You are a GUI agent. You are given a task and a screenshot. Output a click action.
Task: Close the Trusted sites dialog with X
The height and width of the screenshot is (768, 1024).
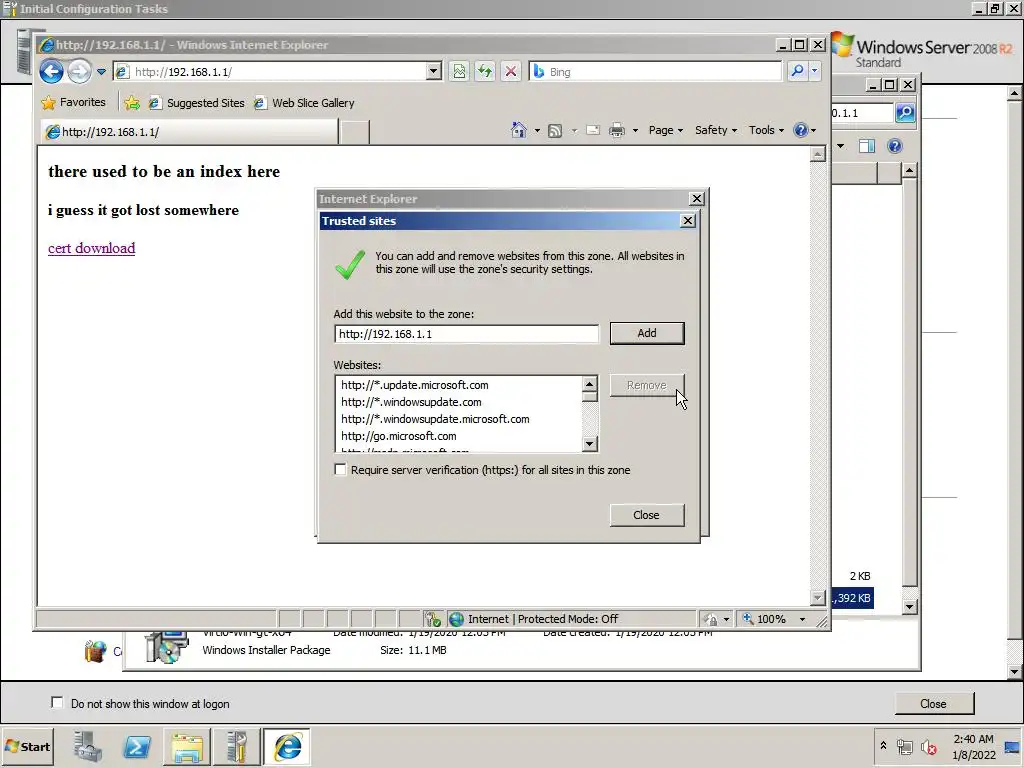click(688, 221)
